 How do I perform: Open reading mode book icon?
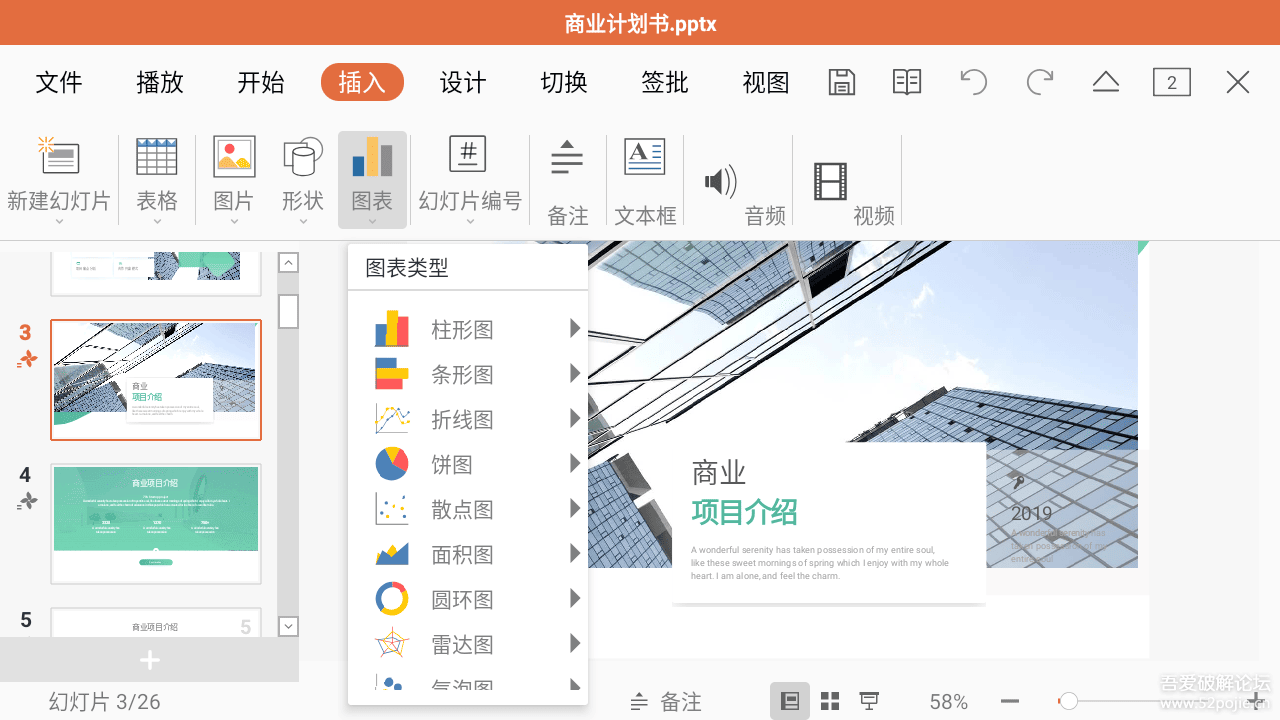pos(907,82)
